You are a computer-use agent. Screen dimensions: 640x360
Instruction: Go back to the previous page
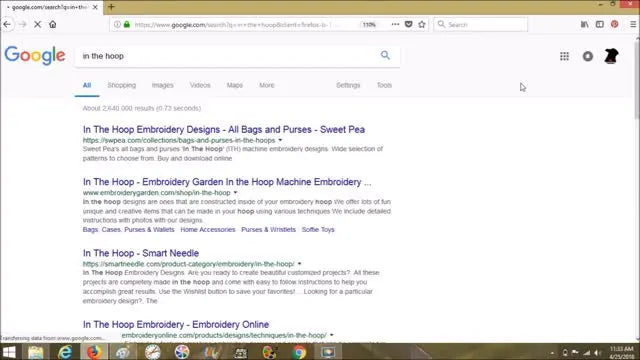pyautogui.click(x=7, y=24)
